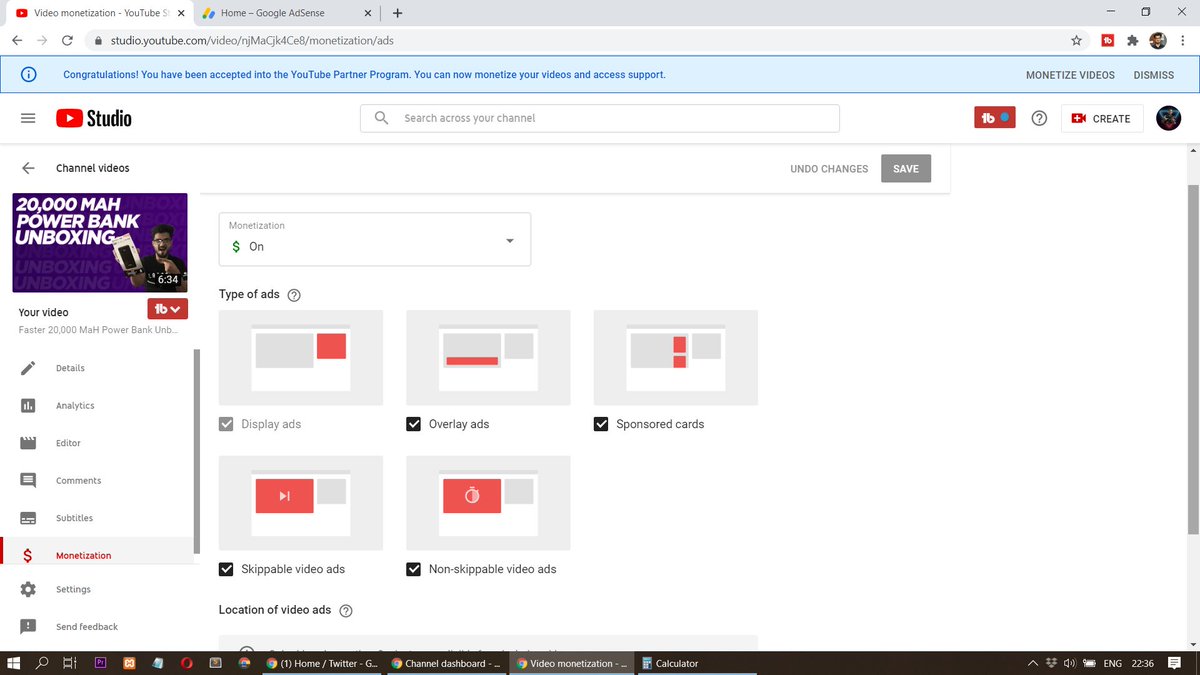Select the Skippable video ads preview image
This screenshot has width=1200, height=675.
pyautogui.click(x=301, y=503)
